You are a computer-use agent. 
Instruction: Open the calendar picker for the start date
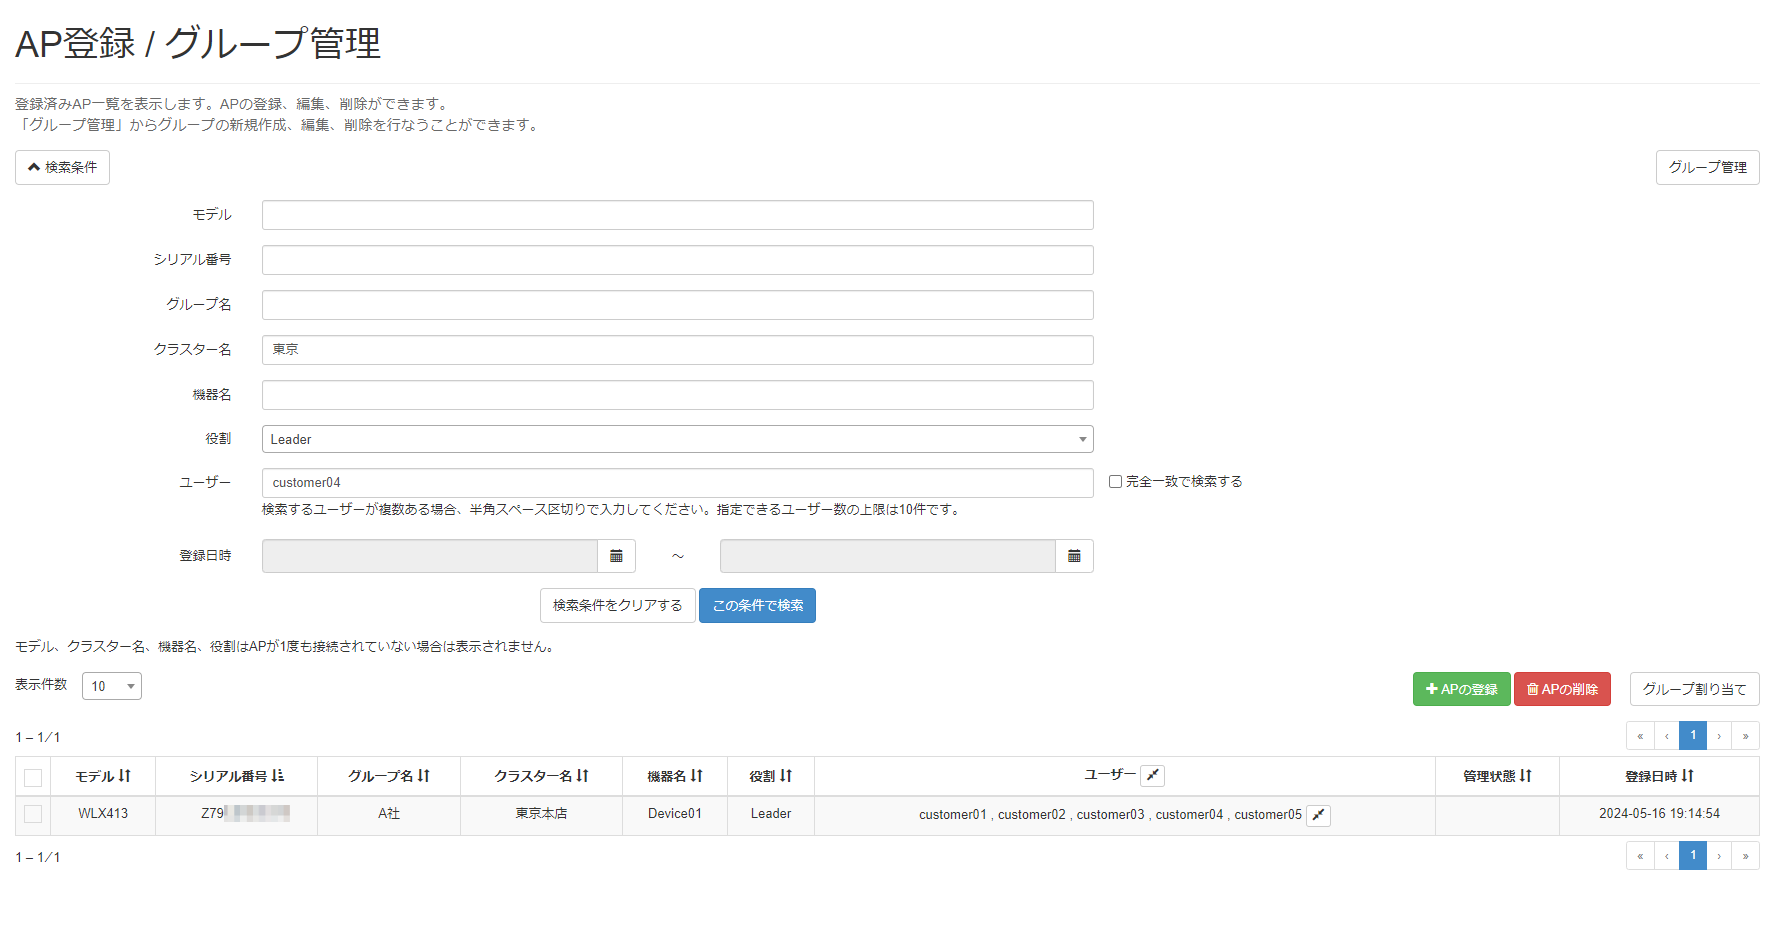(x=616, y=556)
